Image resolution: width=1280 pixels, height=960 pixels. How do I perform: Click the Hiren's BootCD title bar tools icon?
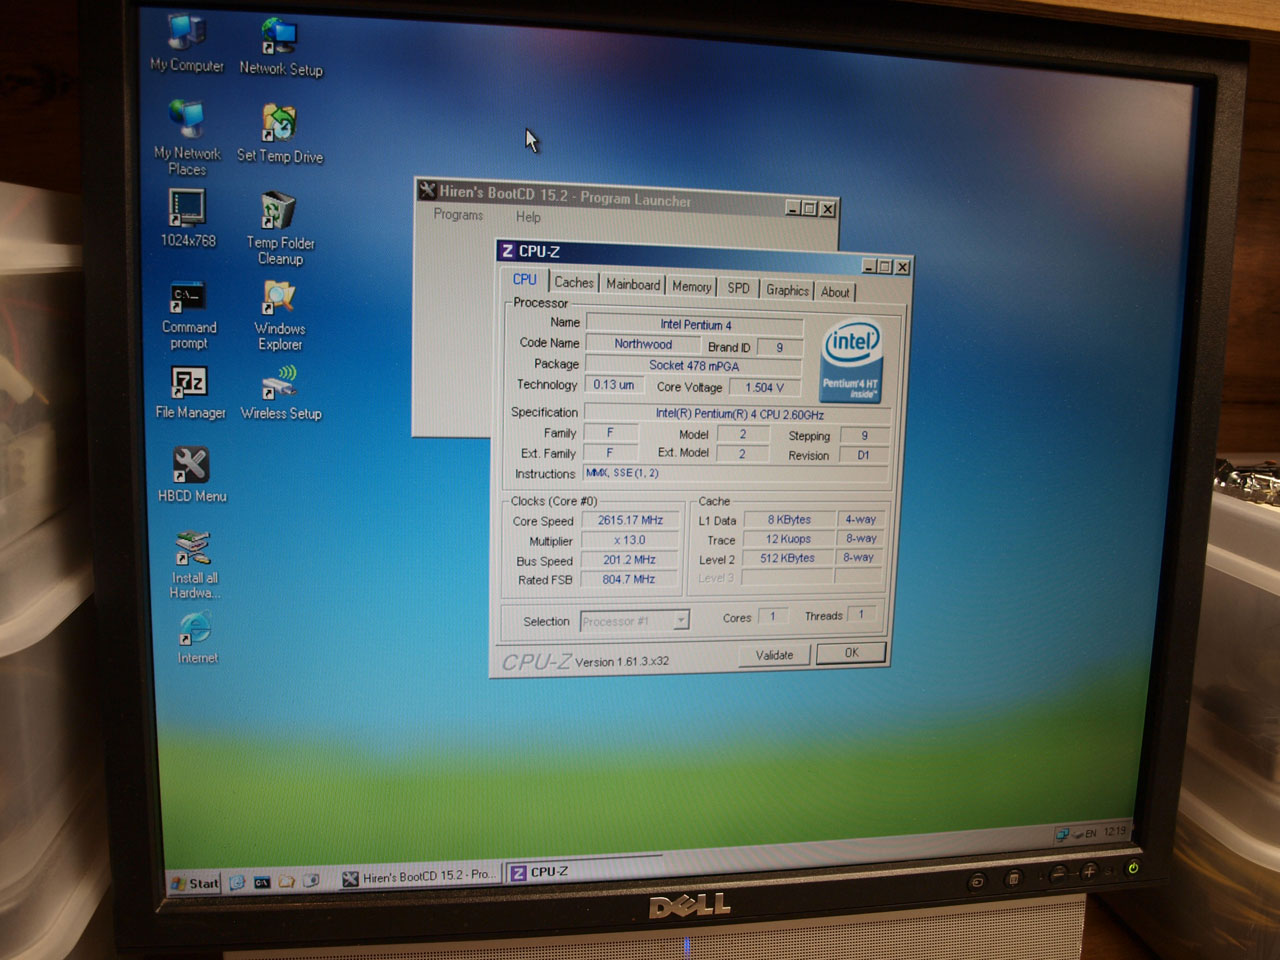[427, 190]
